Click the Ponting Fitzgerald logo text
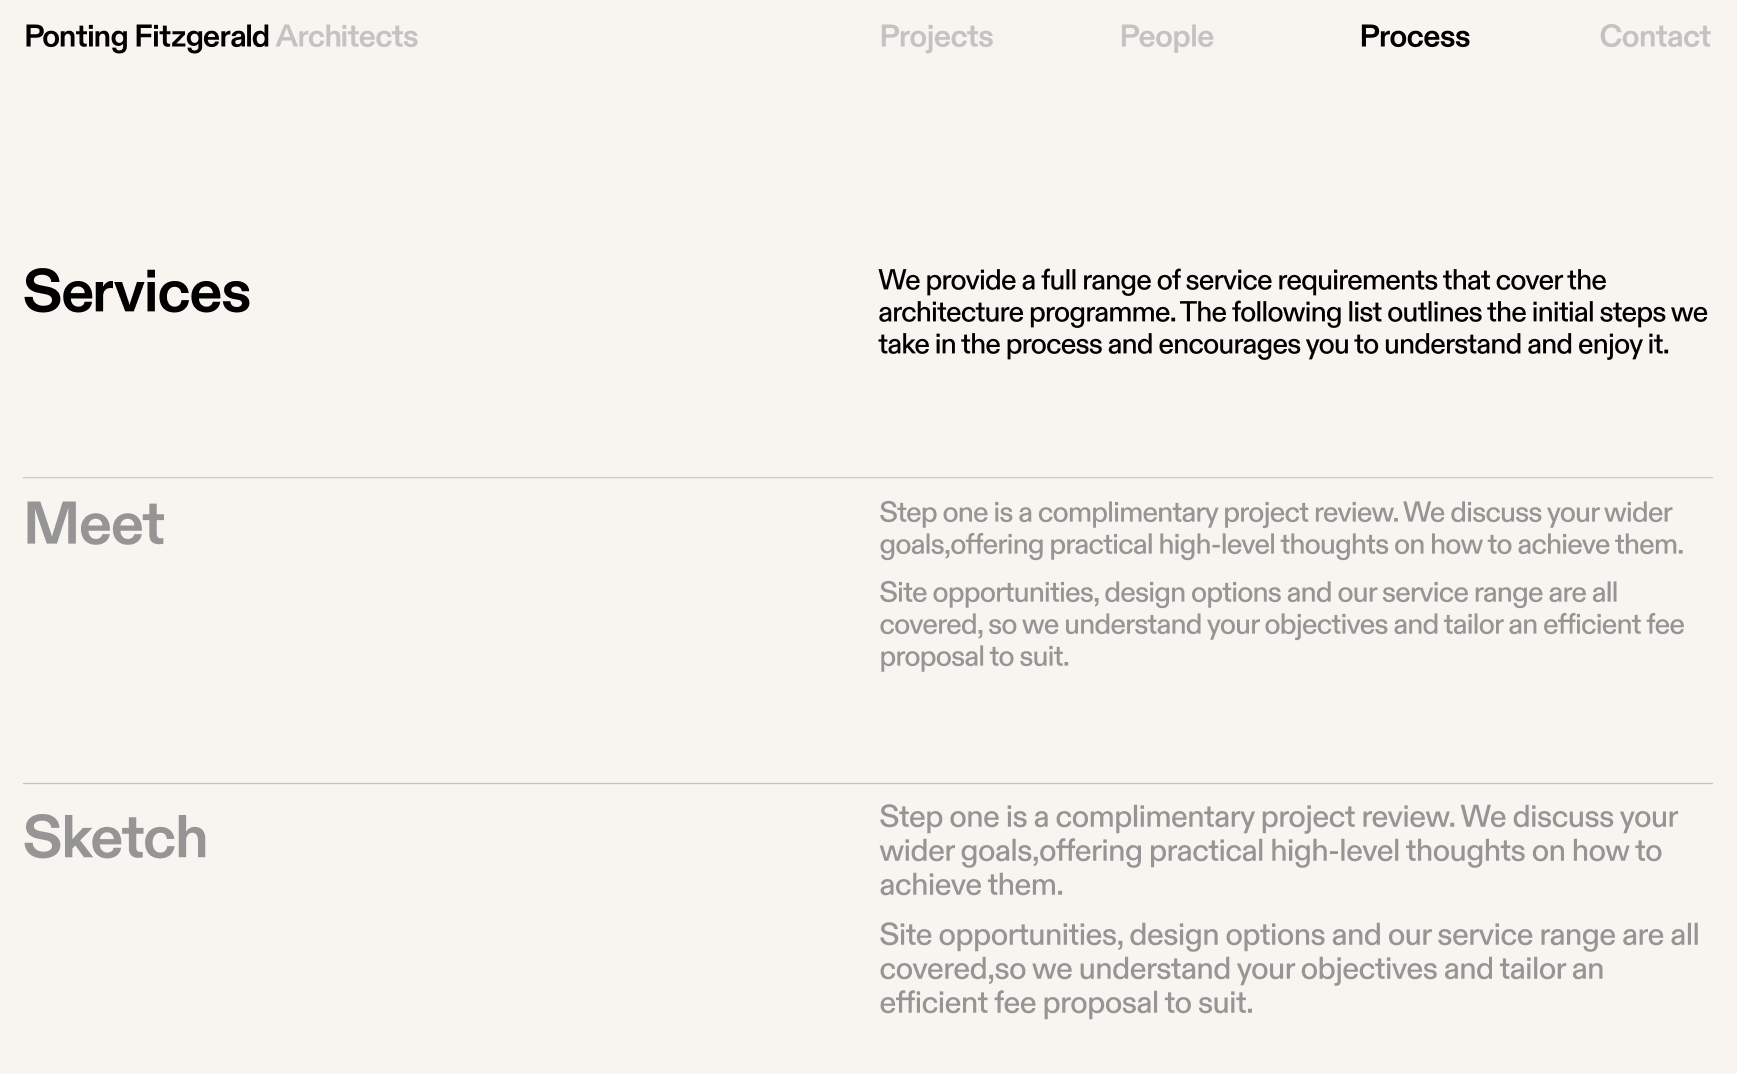The height and width of the screenshot is (1074, 1737). pos(146,37)
